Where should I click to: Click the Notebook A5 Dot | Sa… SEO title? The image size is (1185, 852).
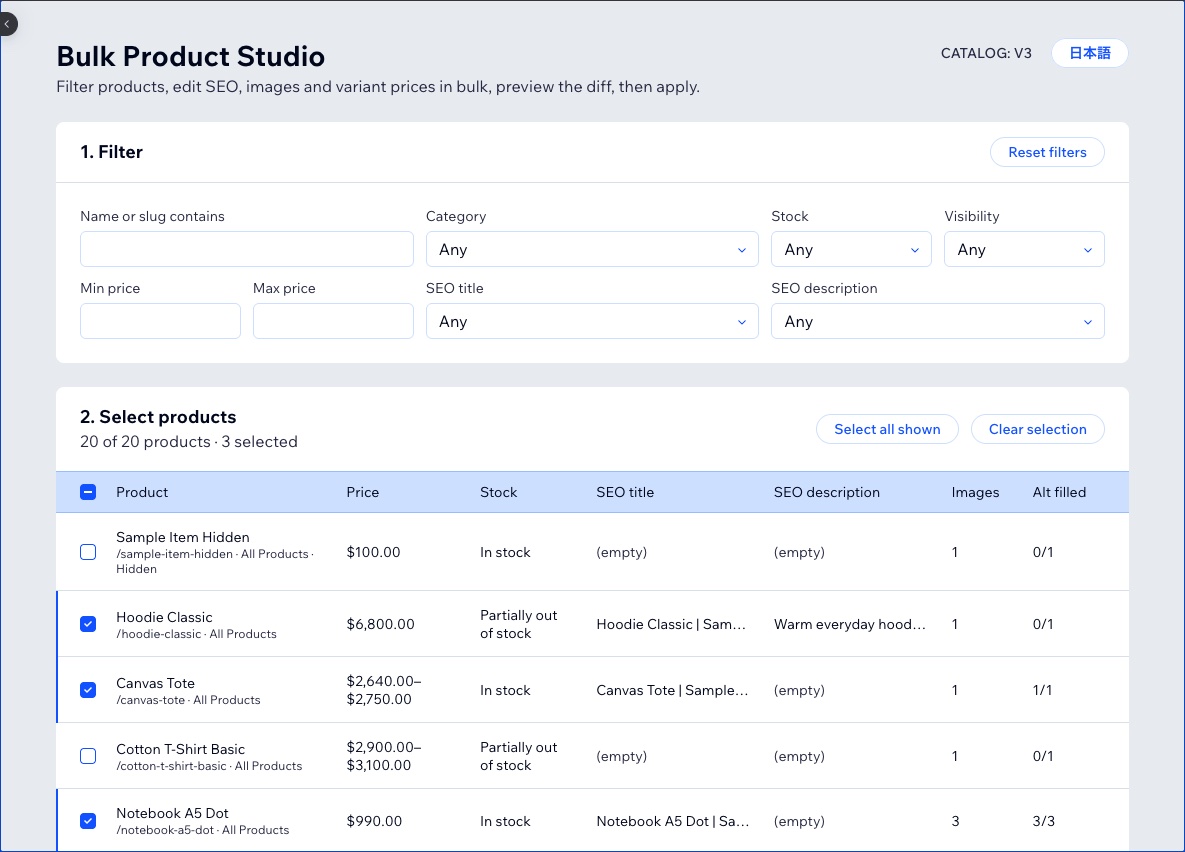pos(673,821)
